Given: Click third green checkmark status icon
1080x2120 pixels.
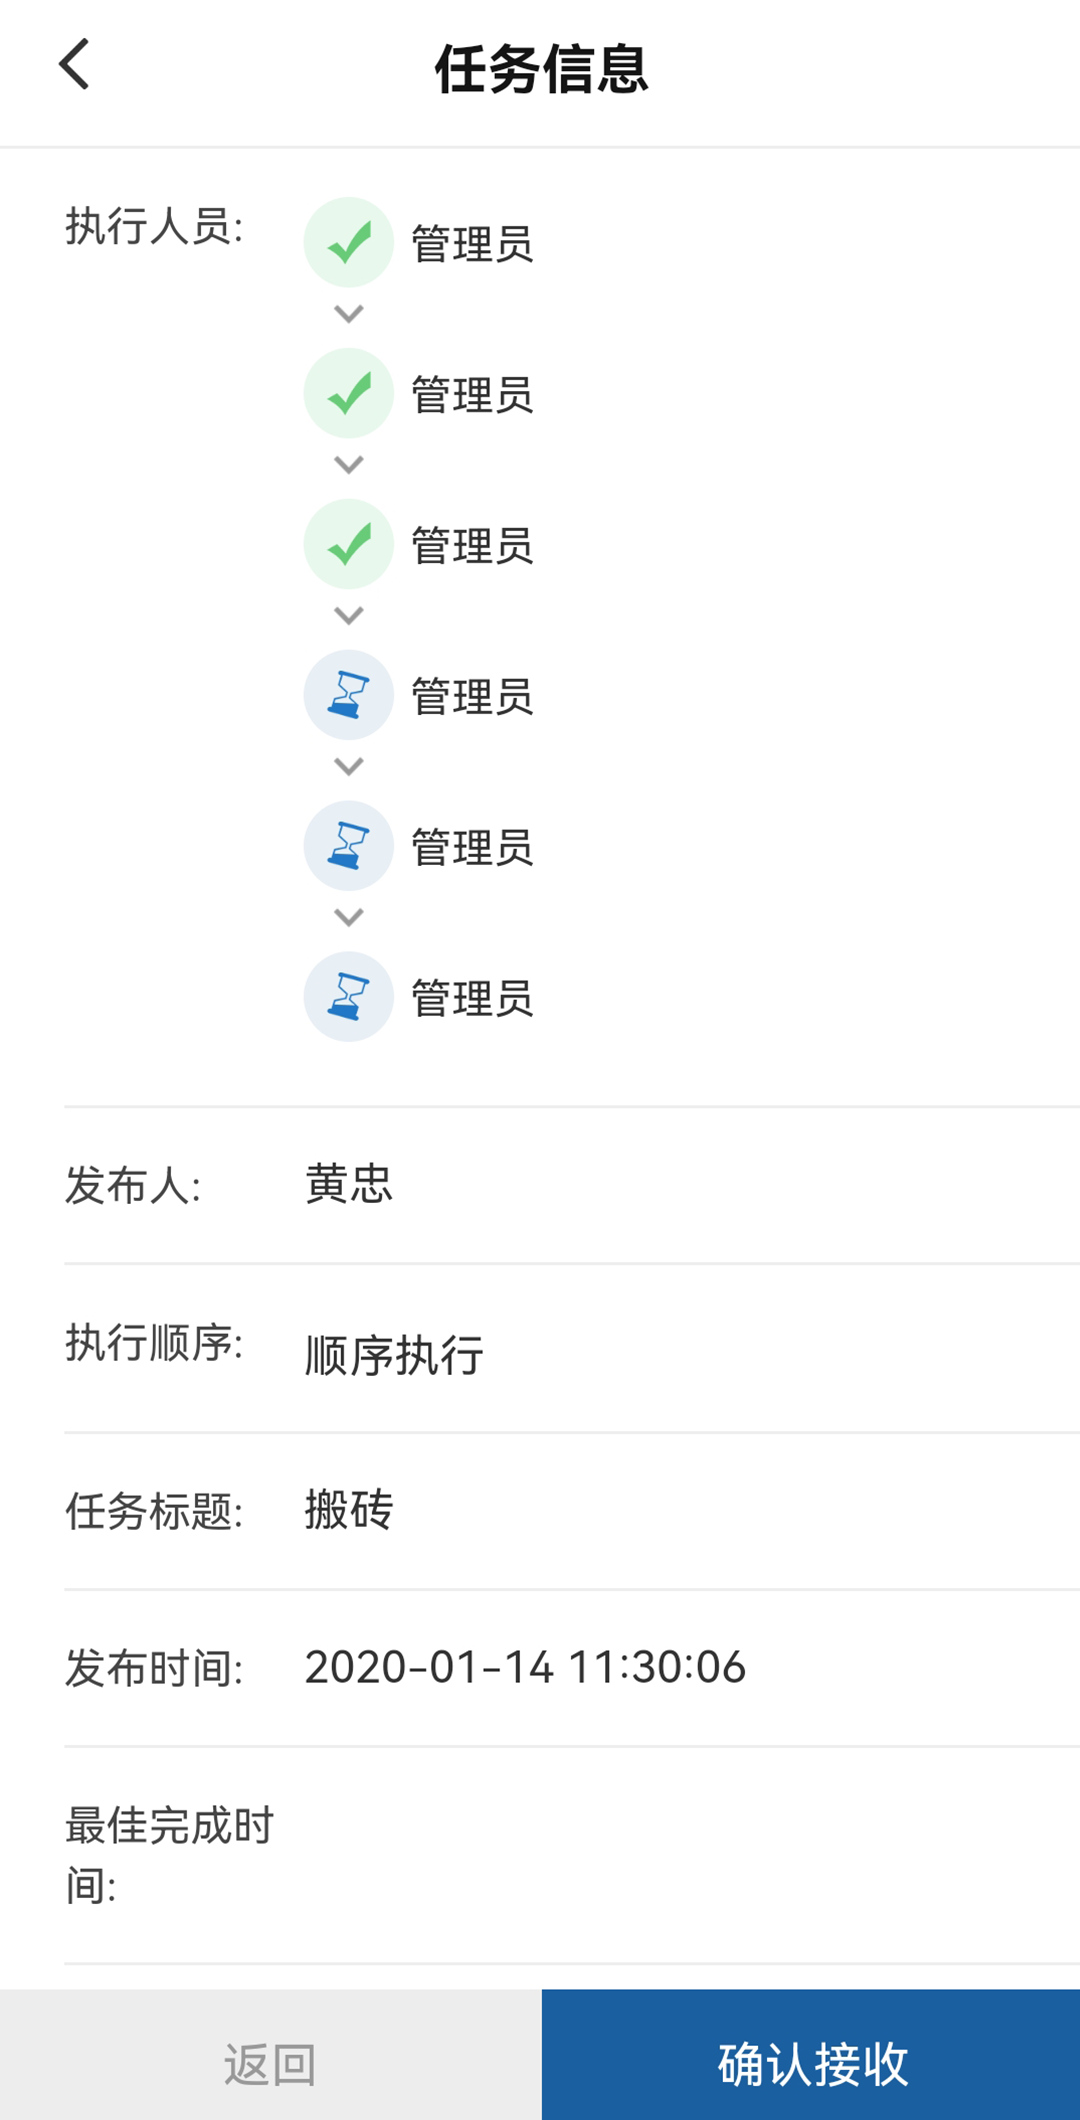Looking at the screenshot, I should click(x=348, y=544).
